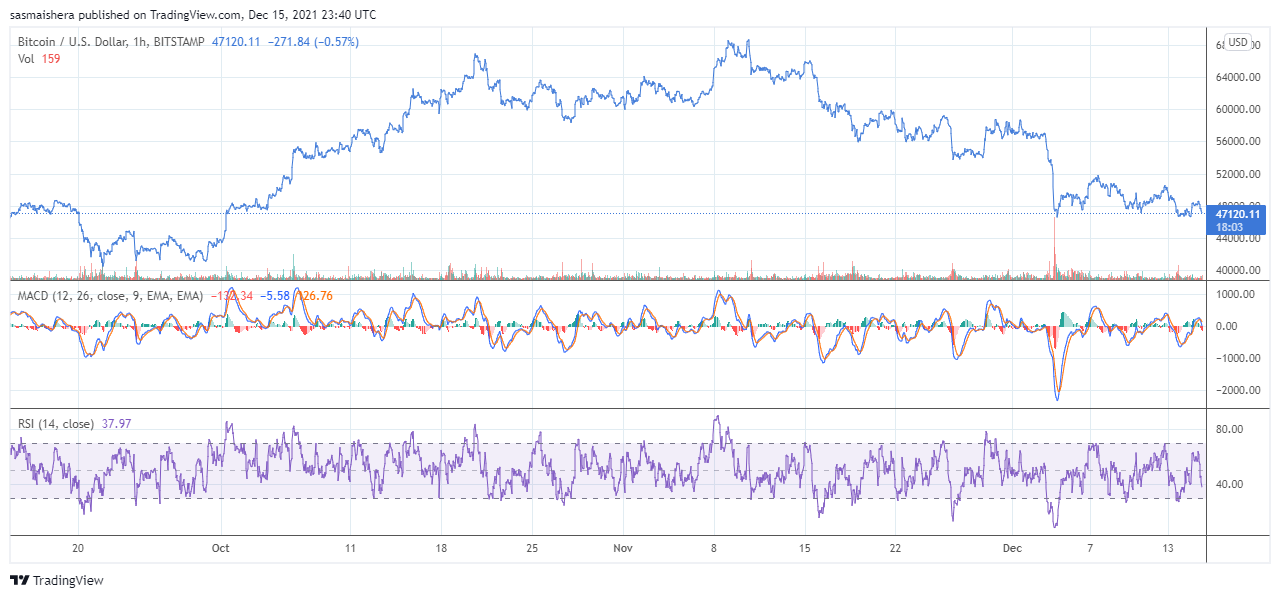This screenshot has height=598, width=1280.
Task: Click the Vol indicator label
Action: 26,59
